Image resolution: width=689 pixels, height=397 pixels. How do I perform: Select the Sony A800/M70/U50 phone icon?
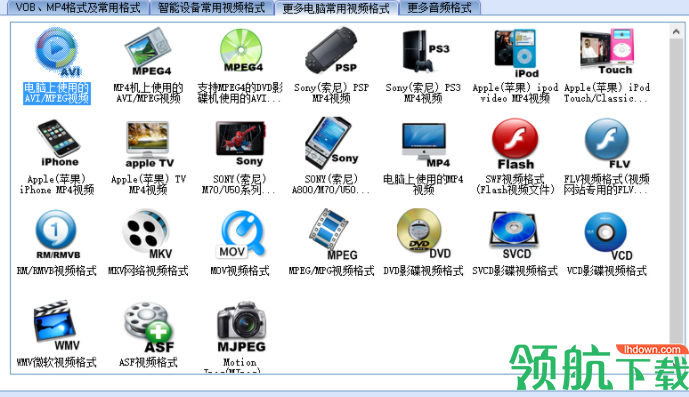click(331, 143)
